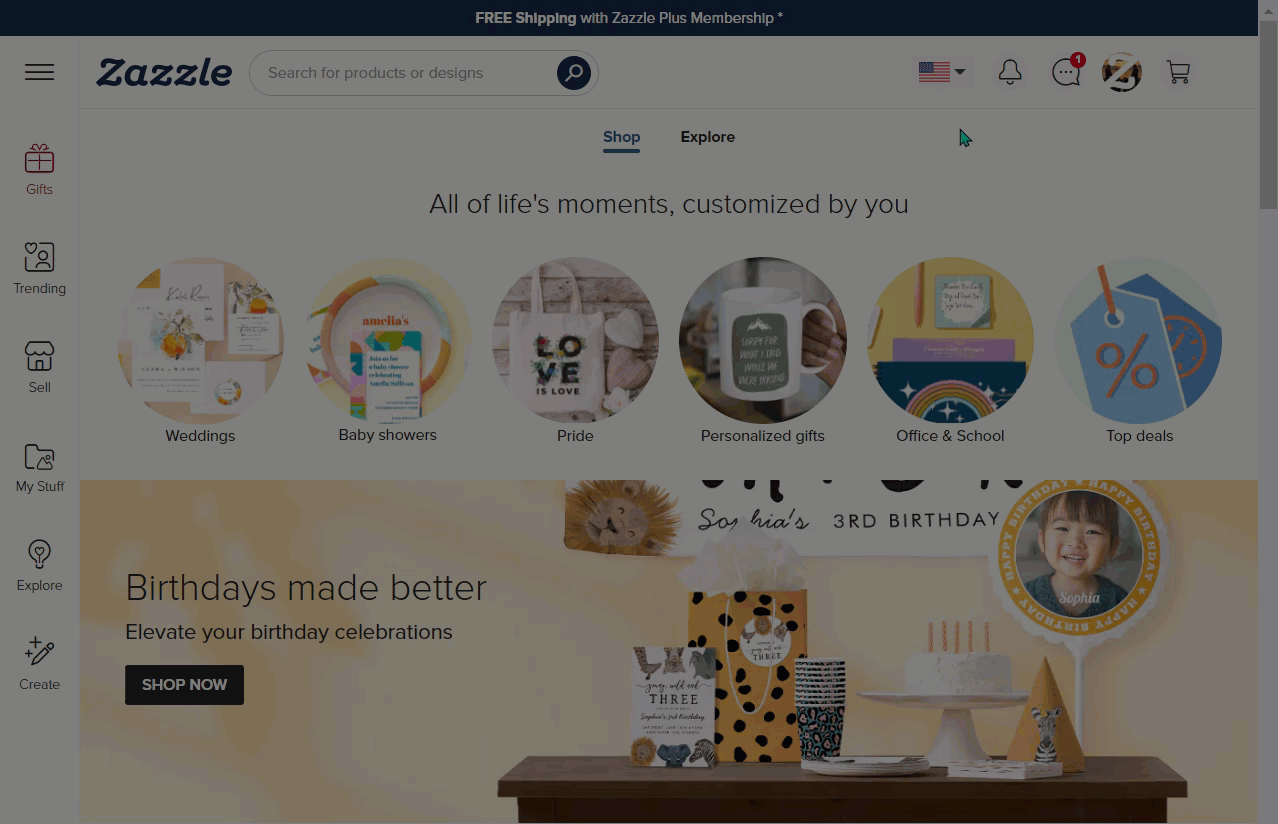
Task: View the shopping cart
Action: click(1178, 72)
